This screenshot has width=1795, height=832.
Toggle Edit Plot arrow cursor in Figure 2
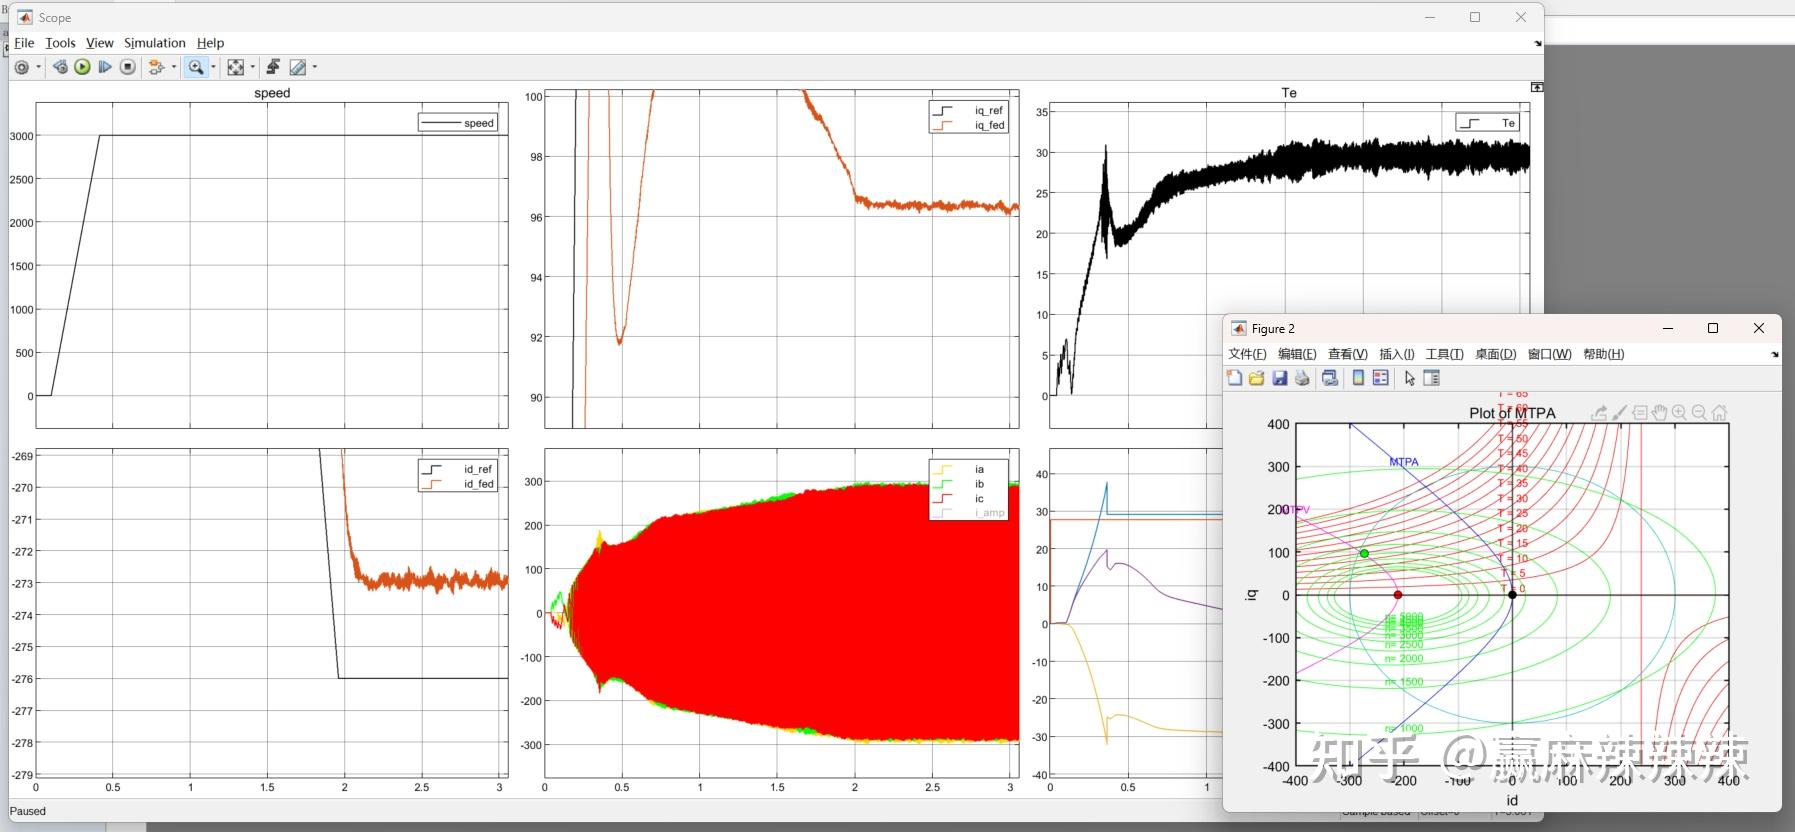pos(1409,378)
